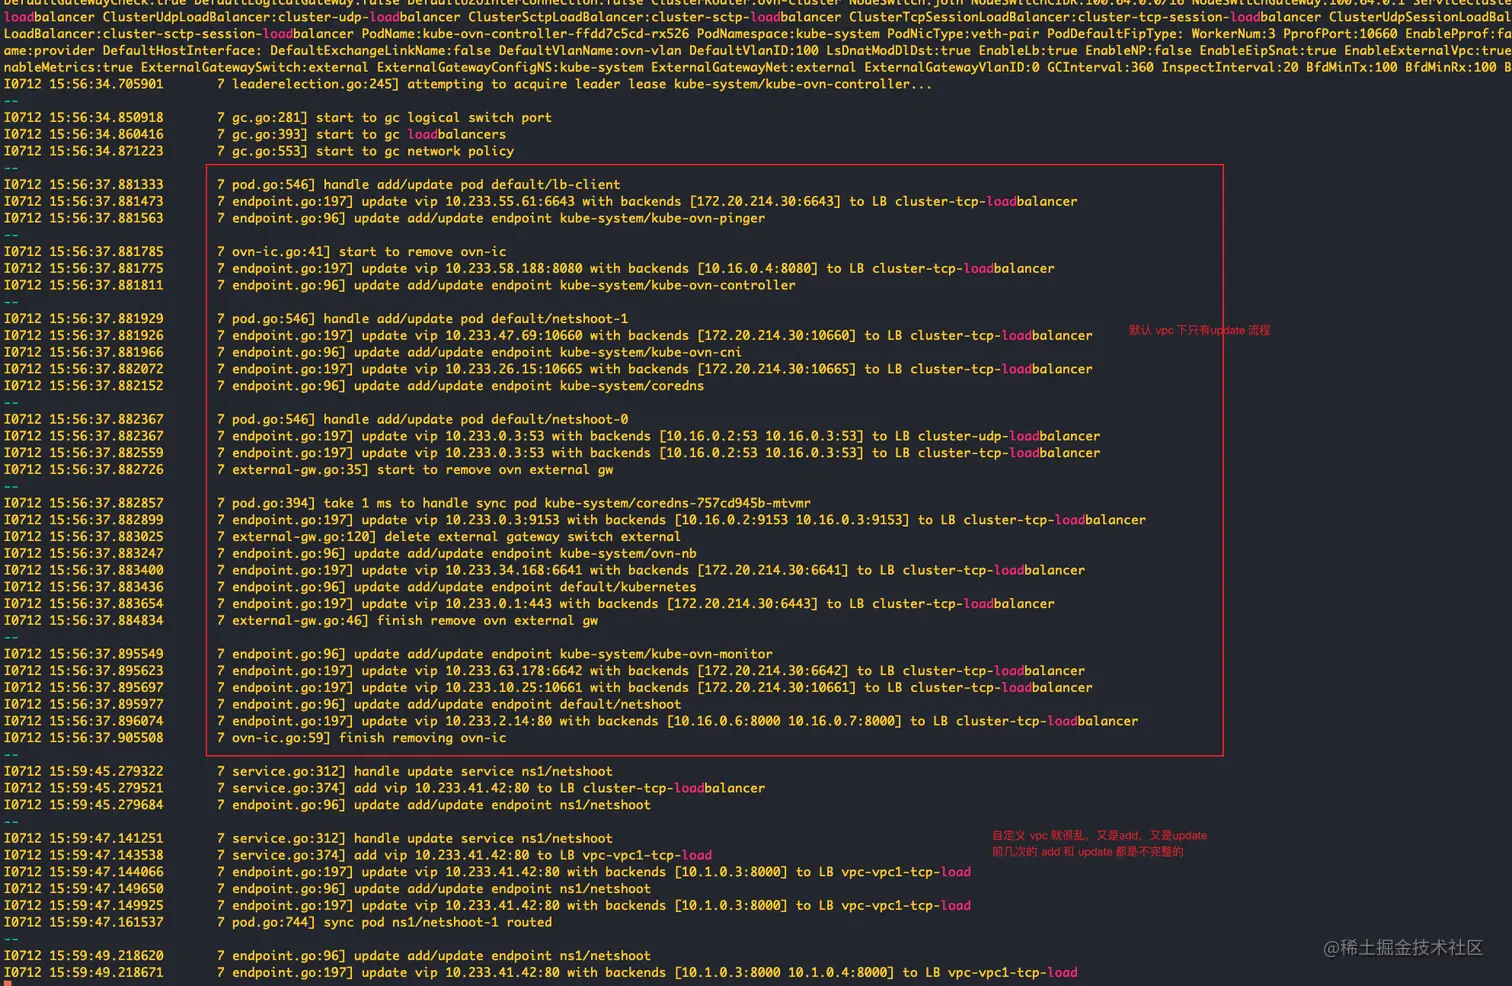Click the endpoint kube-system/coredns log line
The image size is (1512, 986).
(x=354, y=386)
